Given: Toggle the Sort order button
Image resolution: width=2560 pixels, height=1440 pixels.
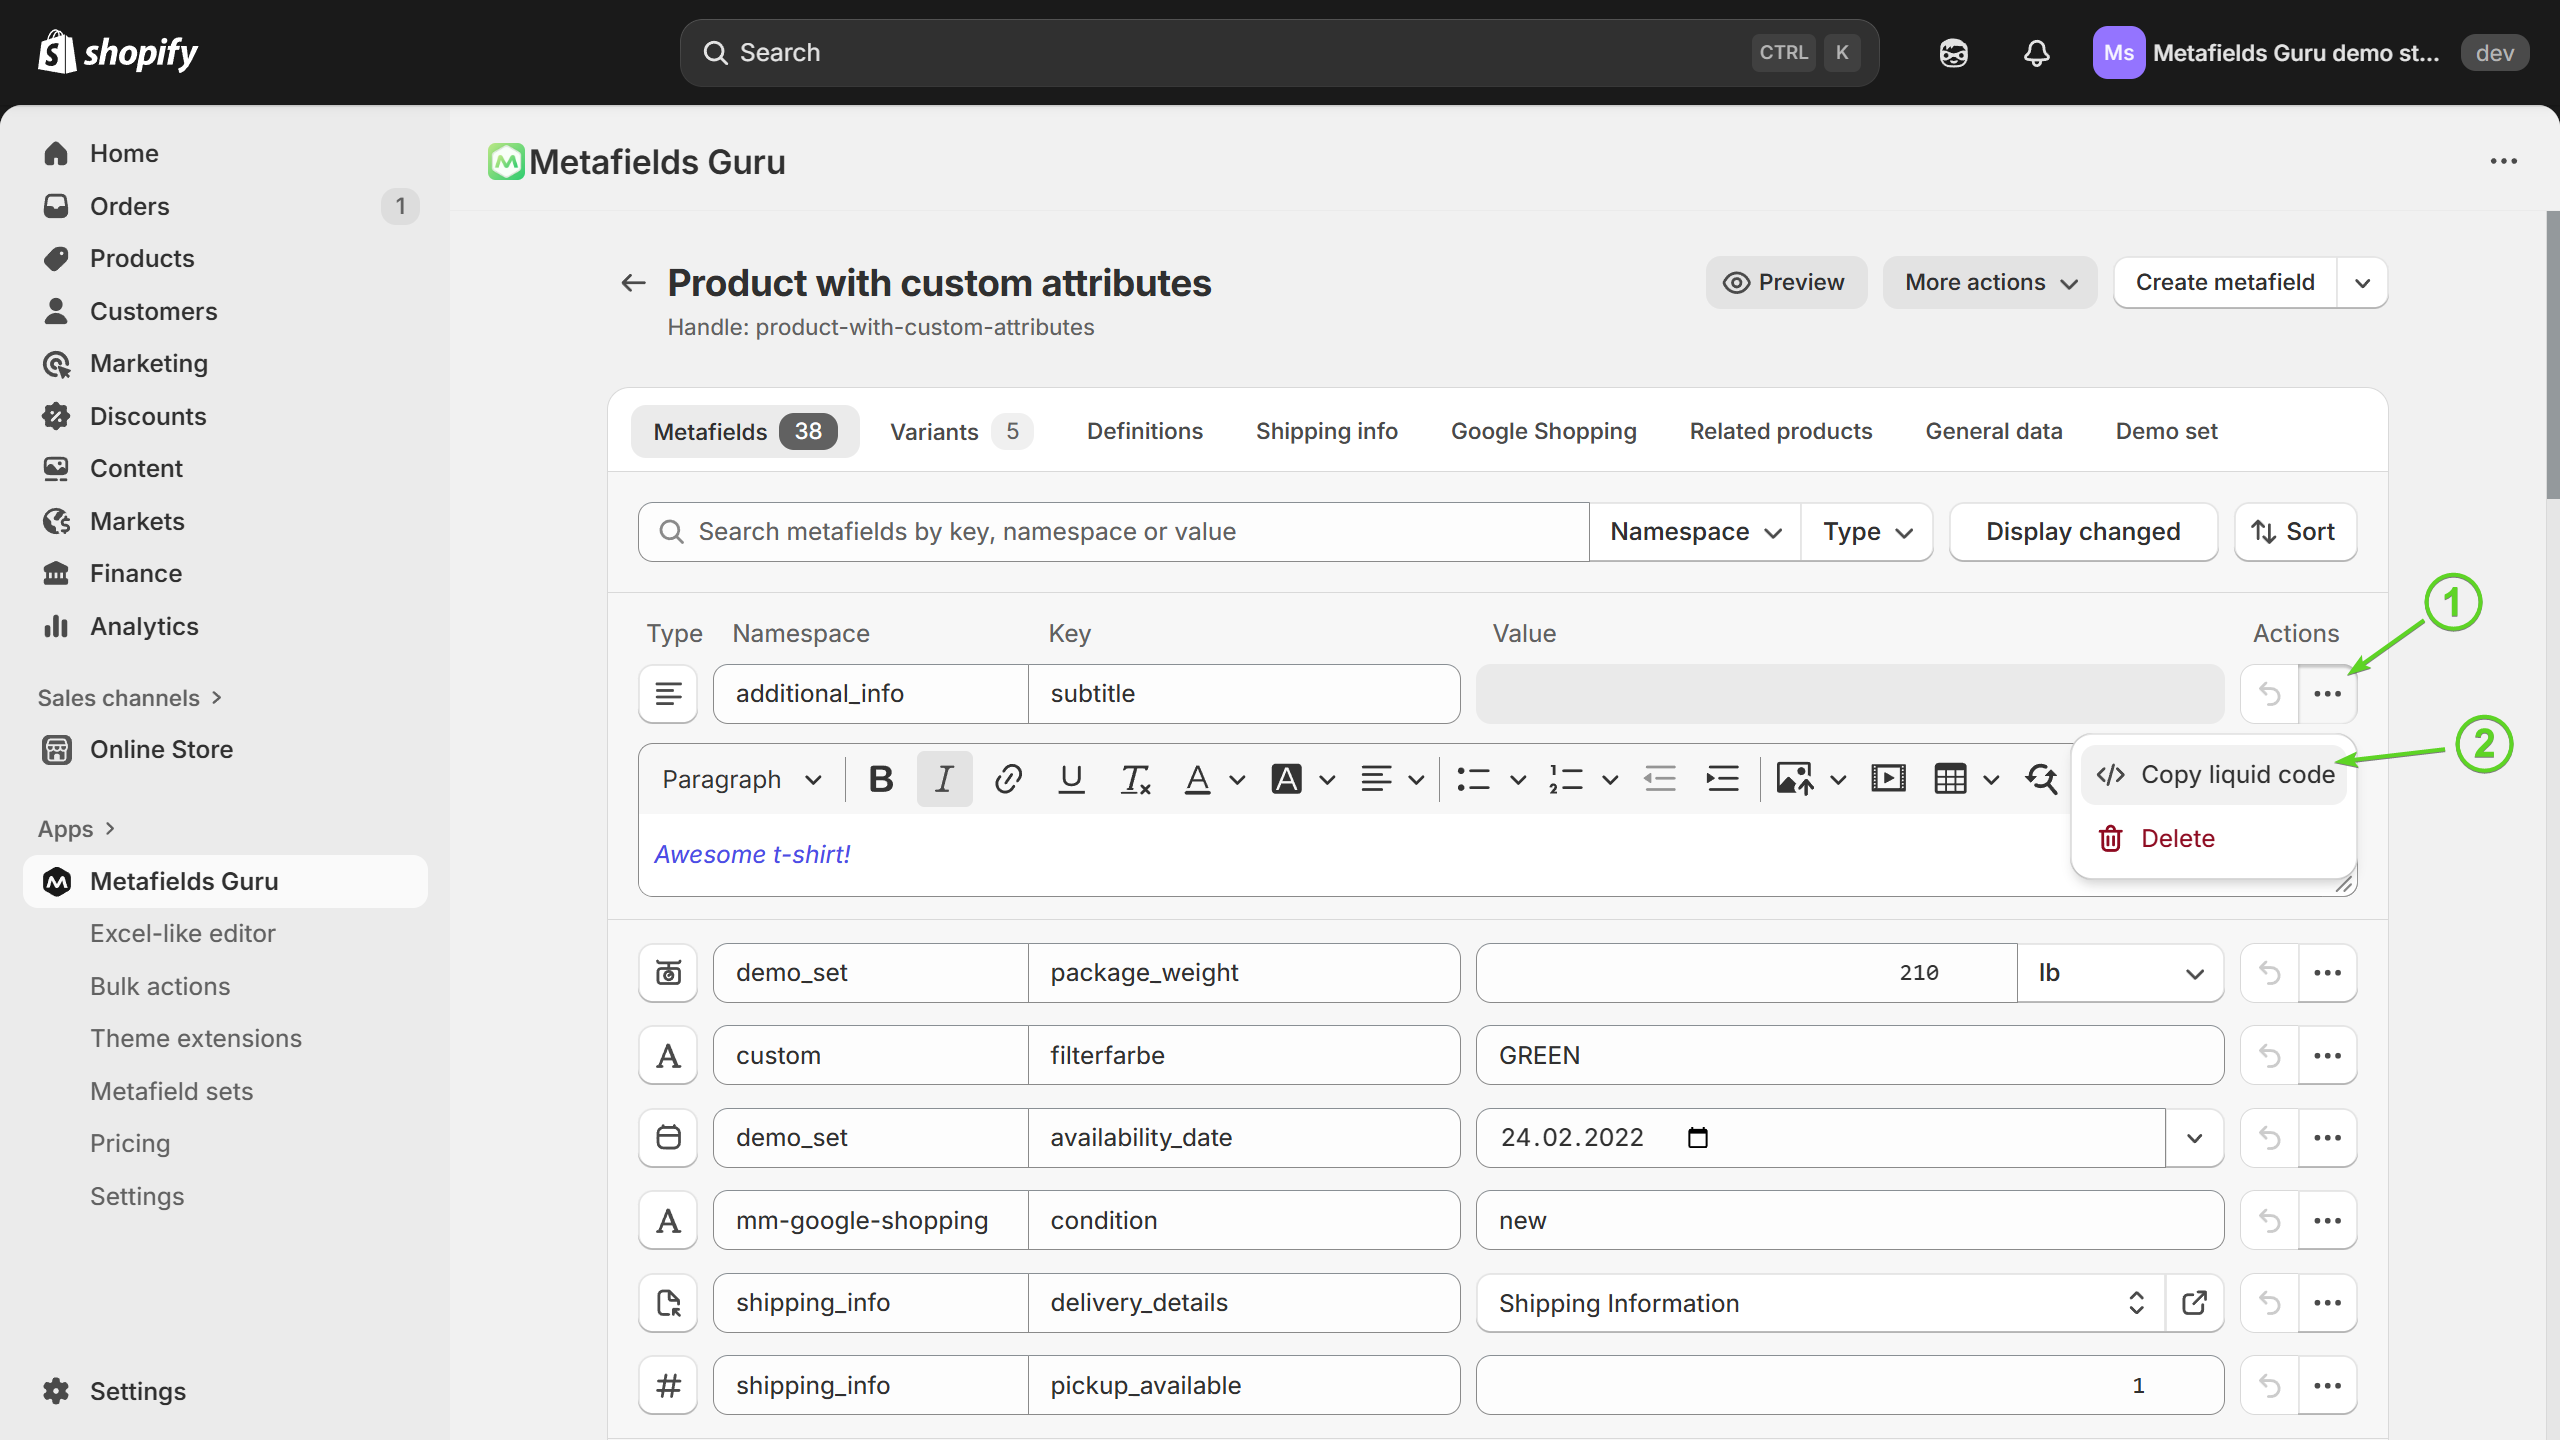Looking at the screenshot, I should tap(2294, 532).
